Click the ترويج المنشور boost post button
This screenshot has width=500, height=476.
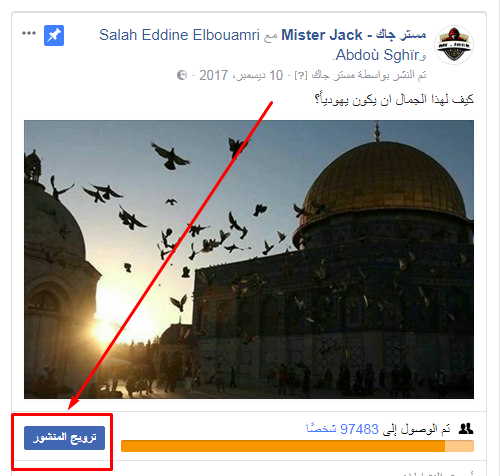(x=64, y=438)
